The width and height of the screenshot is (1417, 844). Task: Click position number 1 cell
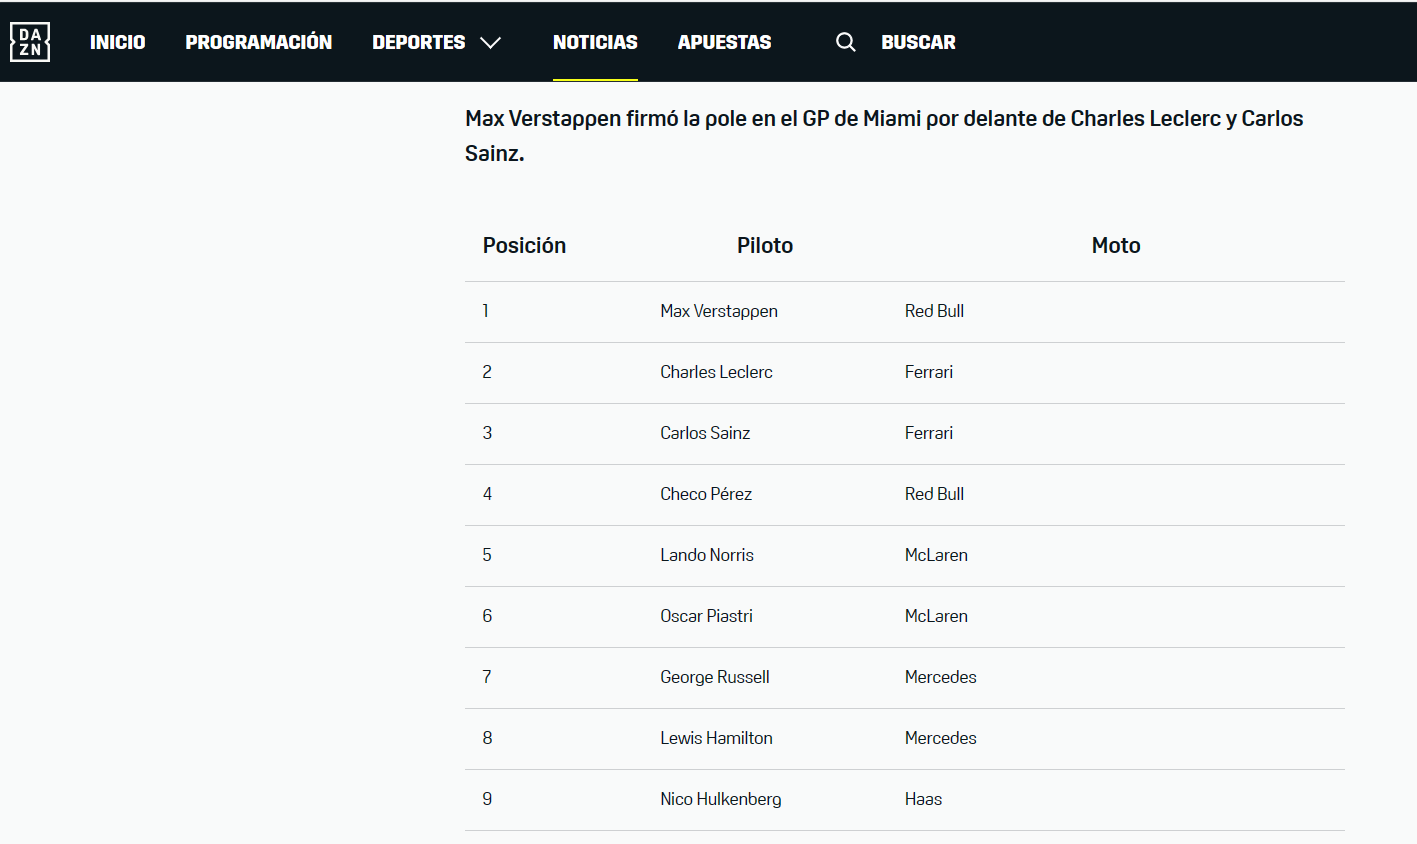(x=486, y=311)
